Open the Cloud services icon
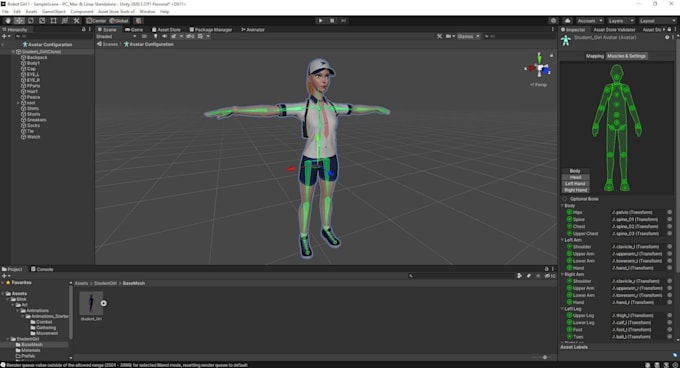 click(x=567, y=21)
